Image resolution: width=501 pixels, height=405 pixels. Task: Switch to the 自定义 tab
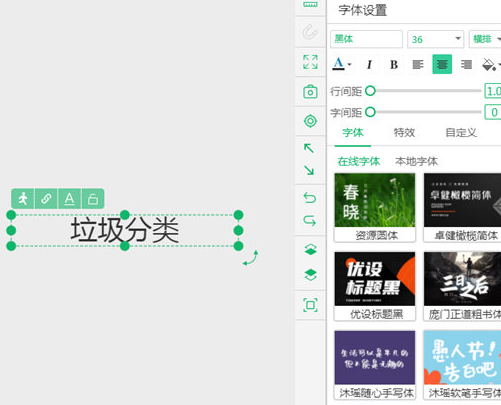point(461,133)
